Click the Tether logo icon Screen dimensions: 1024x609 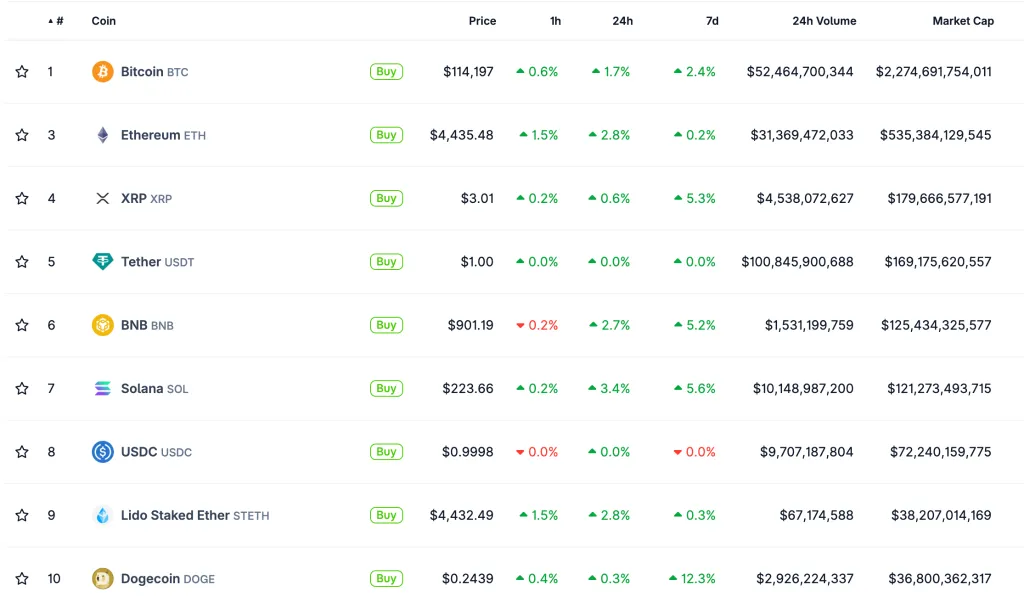[x=102, y=262]
